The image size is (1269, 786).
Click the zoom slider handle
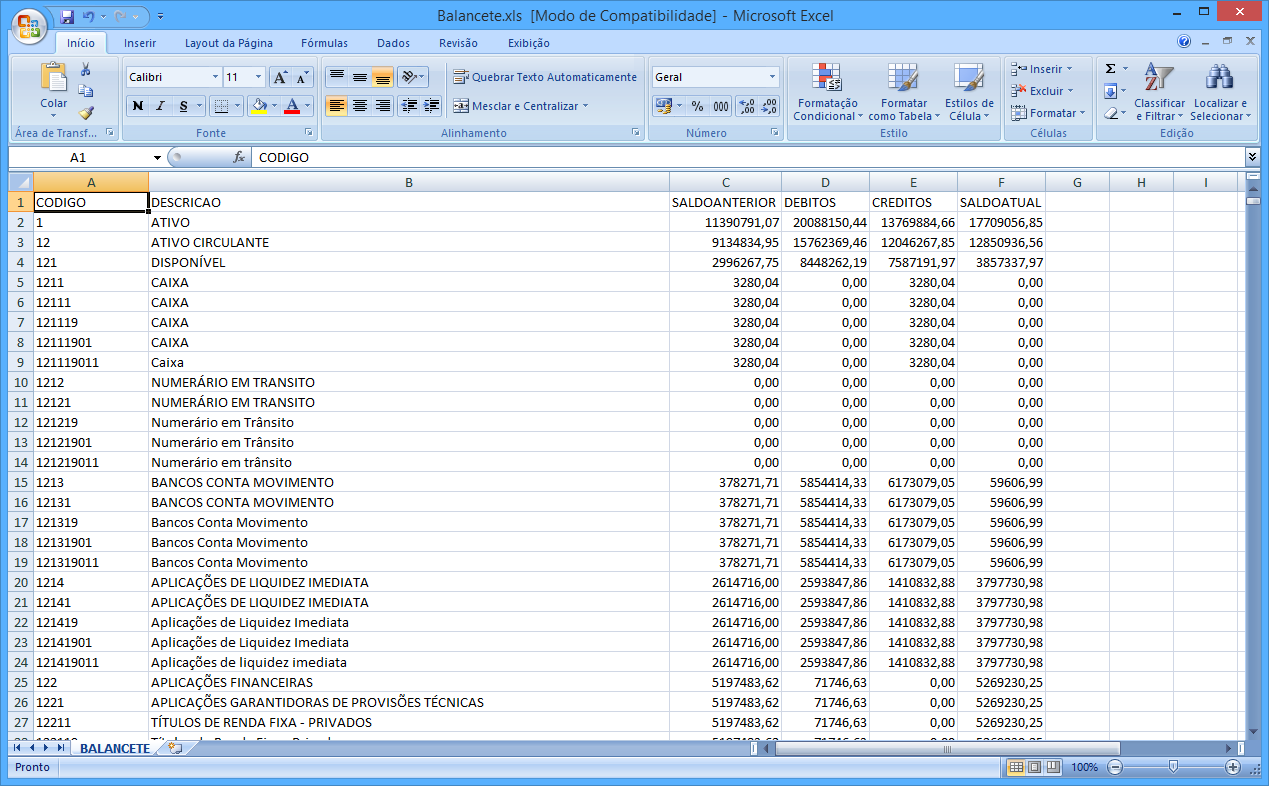tap(1173, 767)
